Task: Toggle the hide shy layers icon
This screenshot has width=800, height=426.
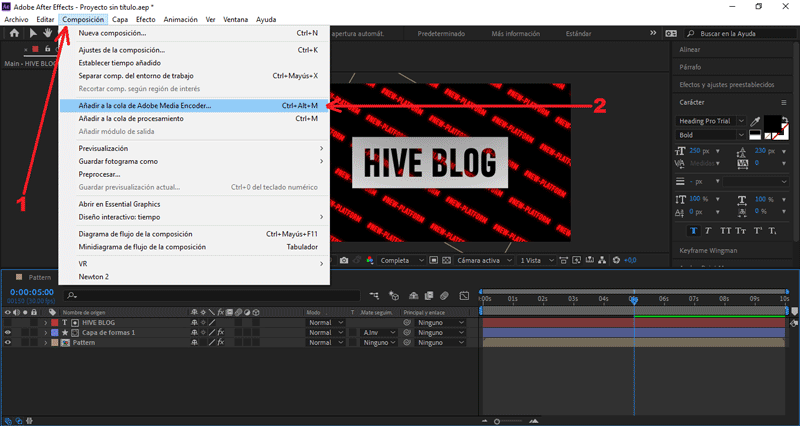Action: 414,295
